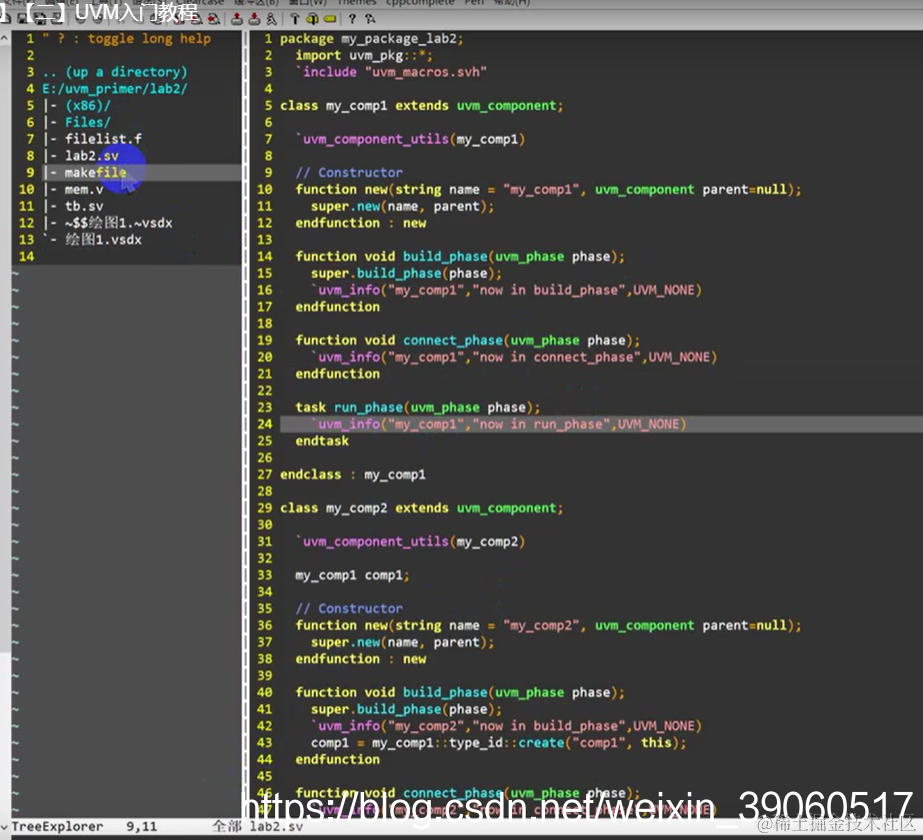The width and height of the screenshot is (923, 840).
Task: Click the Build Tags toolbar icon
Action: tap(313, 19)
